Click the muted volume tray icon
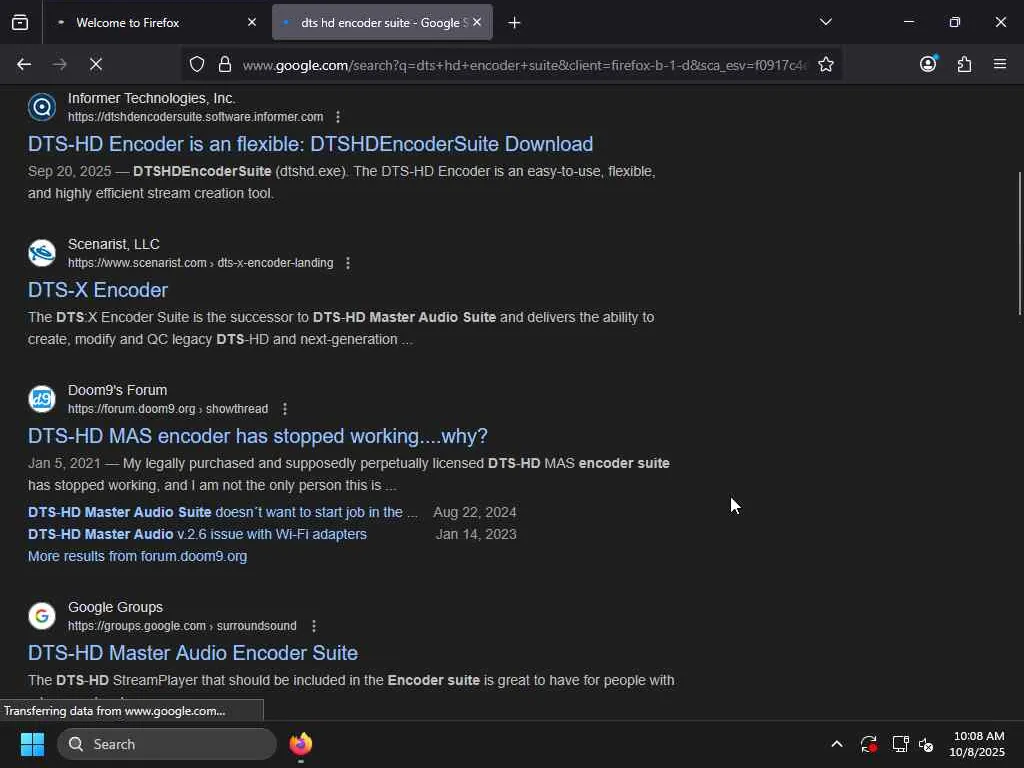1024x768 pixels. pos(926,744)
